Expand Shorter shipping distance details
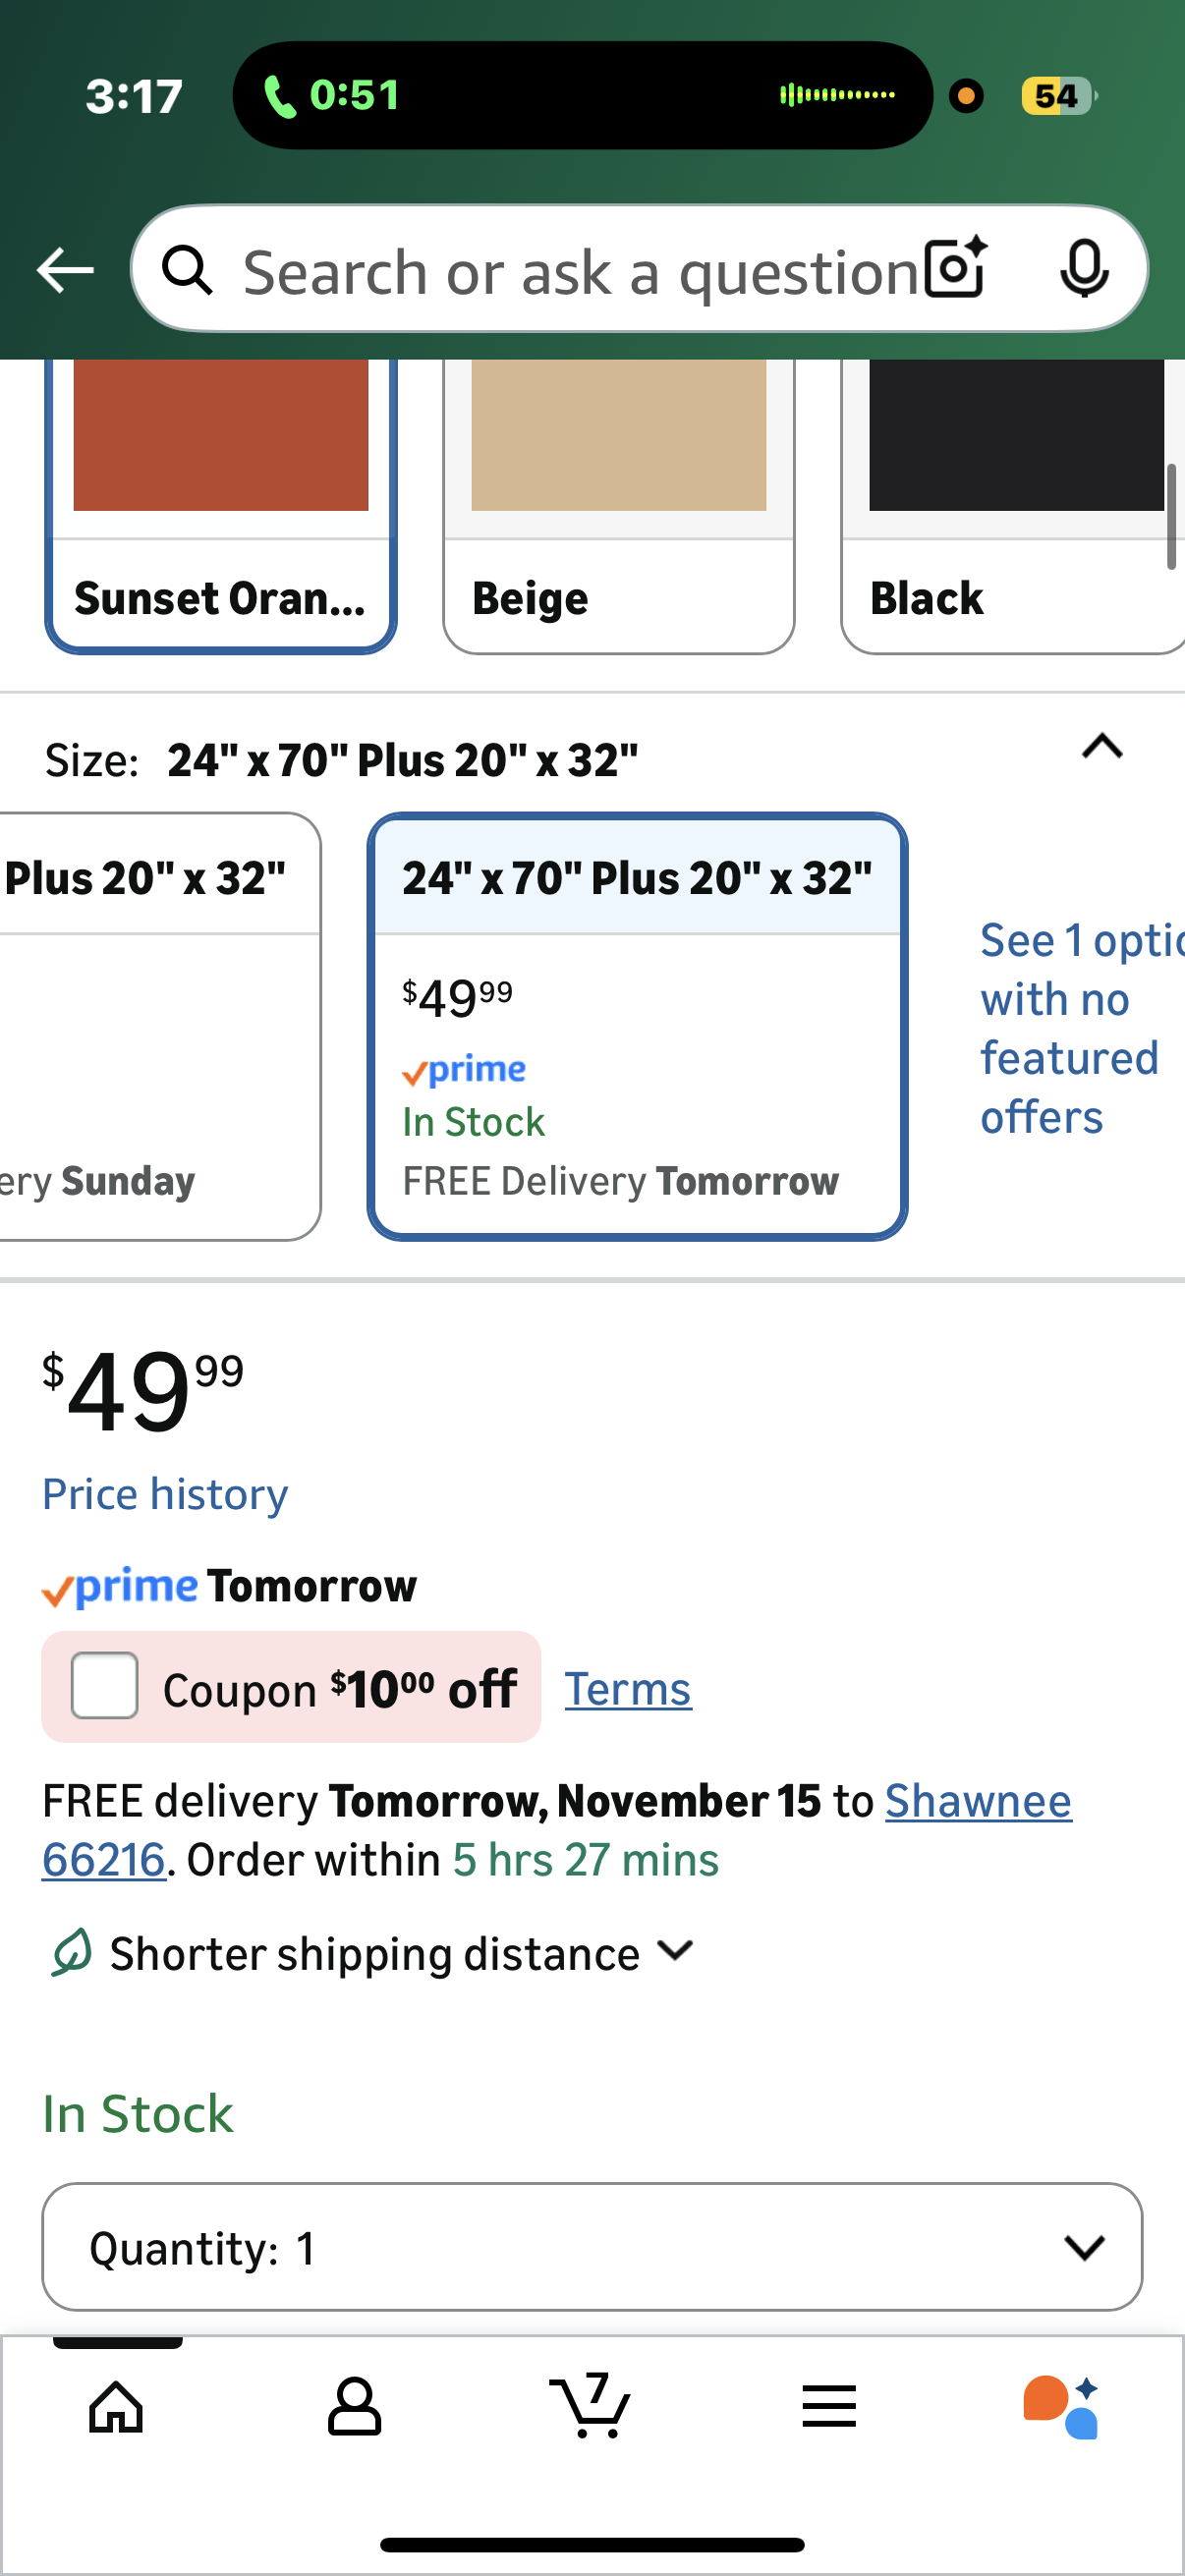Screen dimensions: 1185x2576 pyautogui.click(x=676, y=1952)
